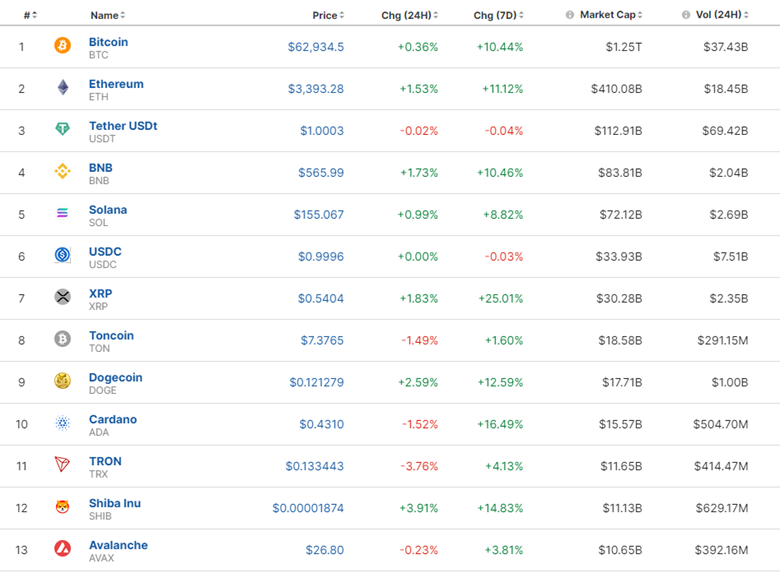Open the Solana name link
780x573 pixels.
pos(108,209)
